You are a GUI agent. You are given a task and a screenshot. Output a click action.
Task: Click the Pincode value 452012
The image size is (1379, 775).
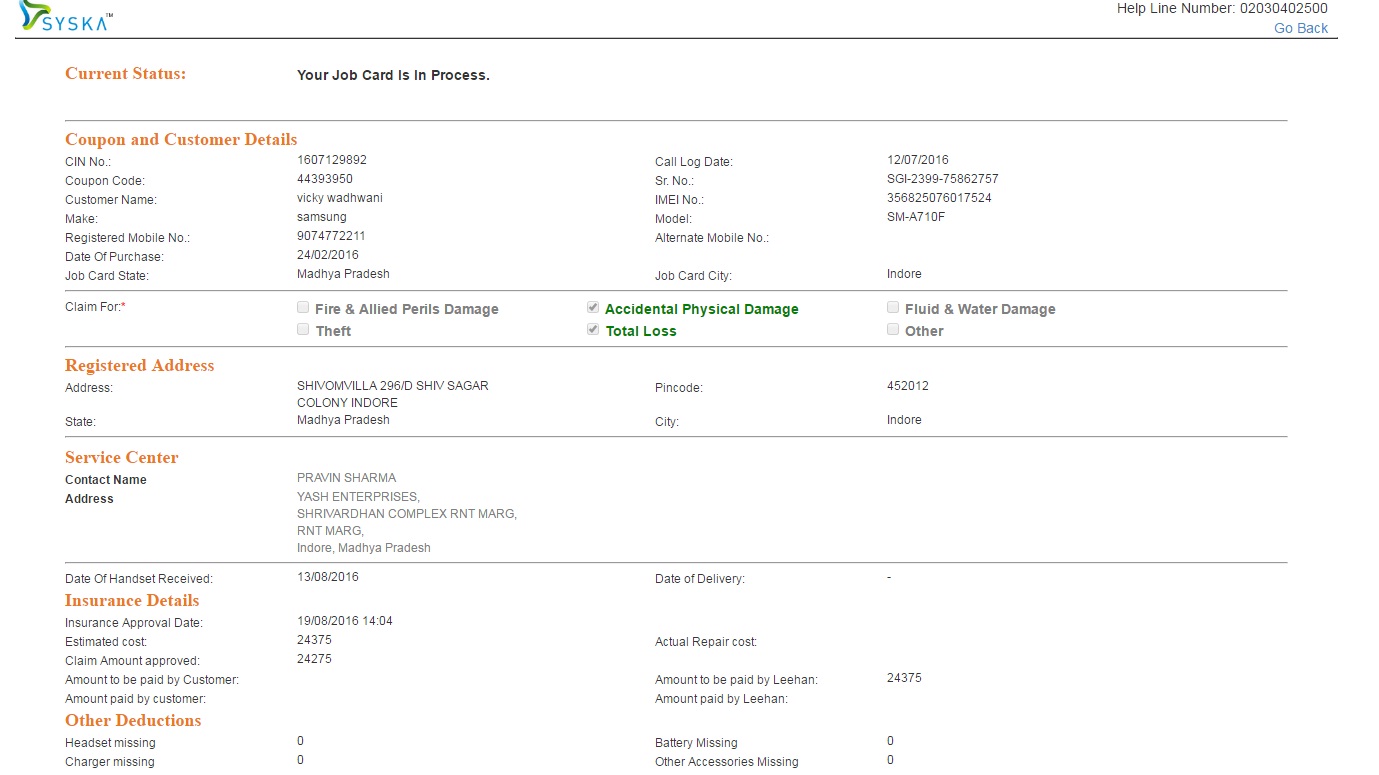[907, 386]
